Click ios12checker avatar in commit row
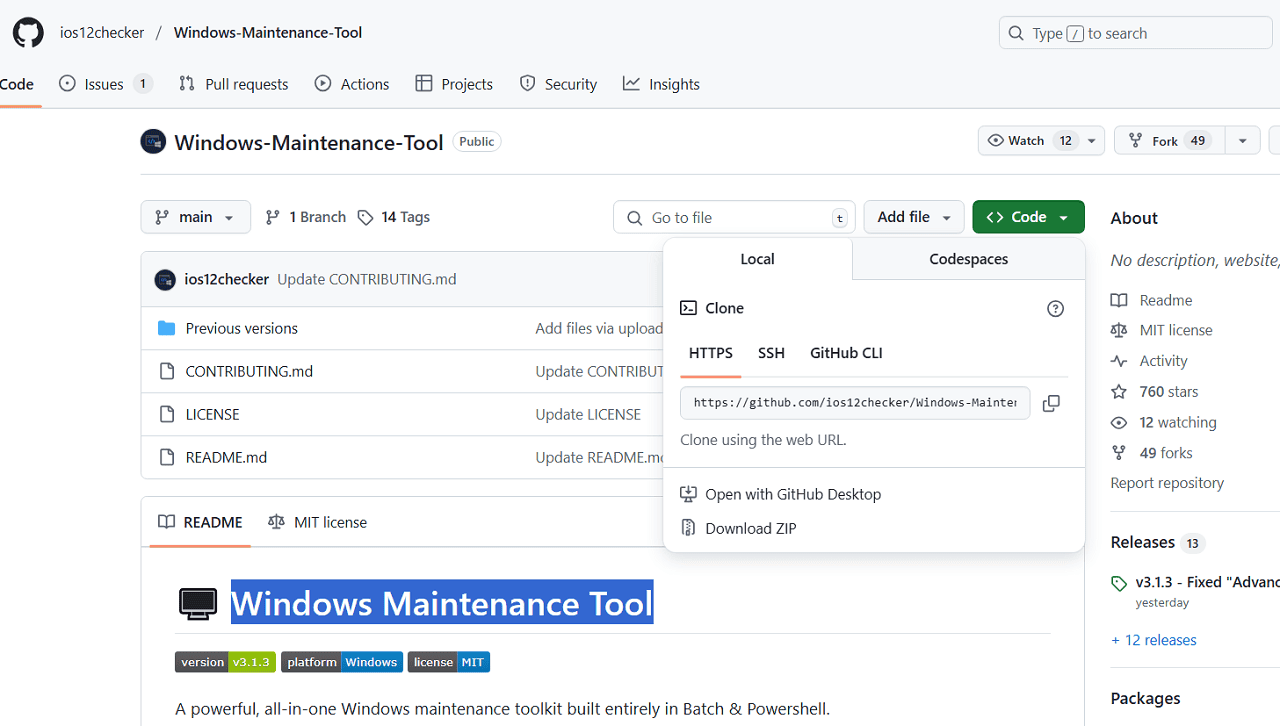Viewport: 1280px width, 726px height. click(165, 280)
